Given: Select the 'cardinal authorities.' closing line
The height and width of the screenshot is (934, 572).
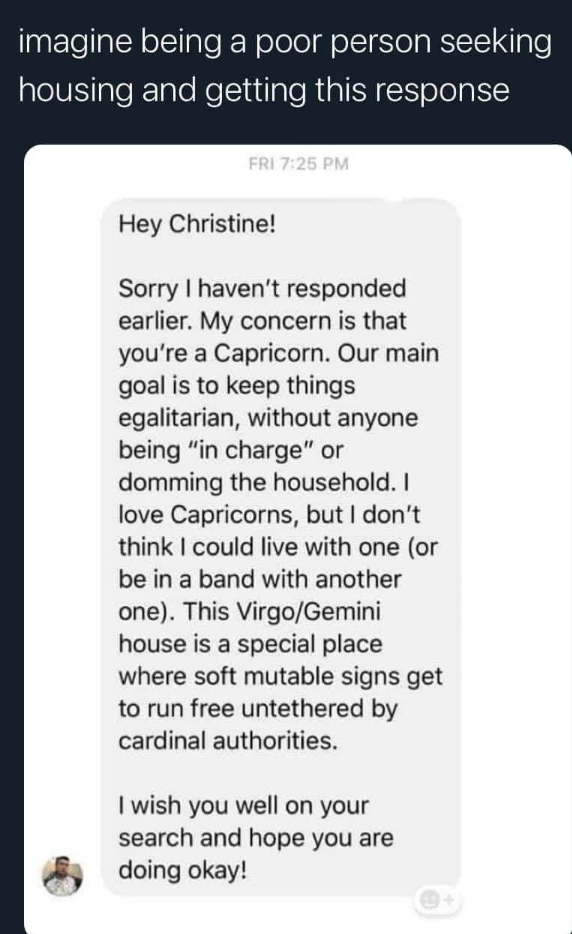Looking at the screenshot, I should tap(228, 741).
